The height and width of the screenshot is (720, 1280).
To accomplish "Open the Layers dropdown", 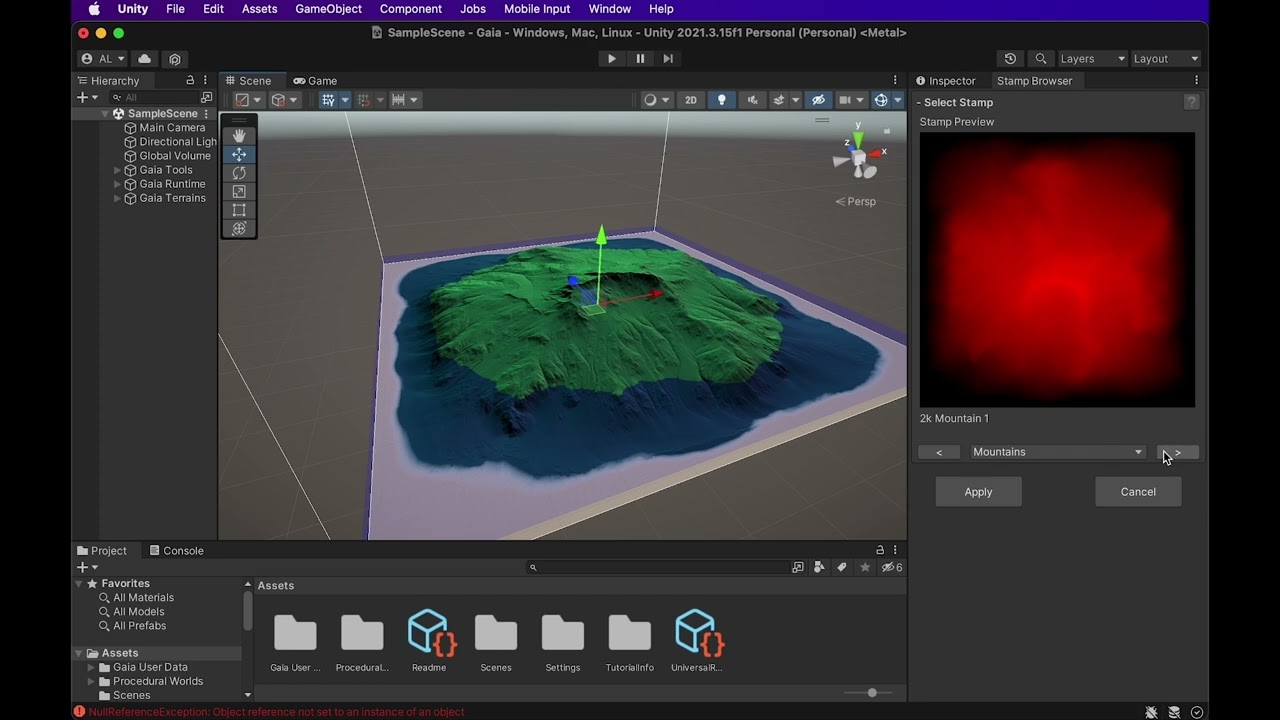I will pos(1092,59).
